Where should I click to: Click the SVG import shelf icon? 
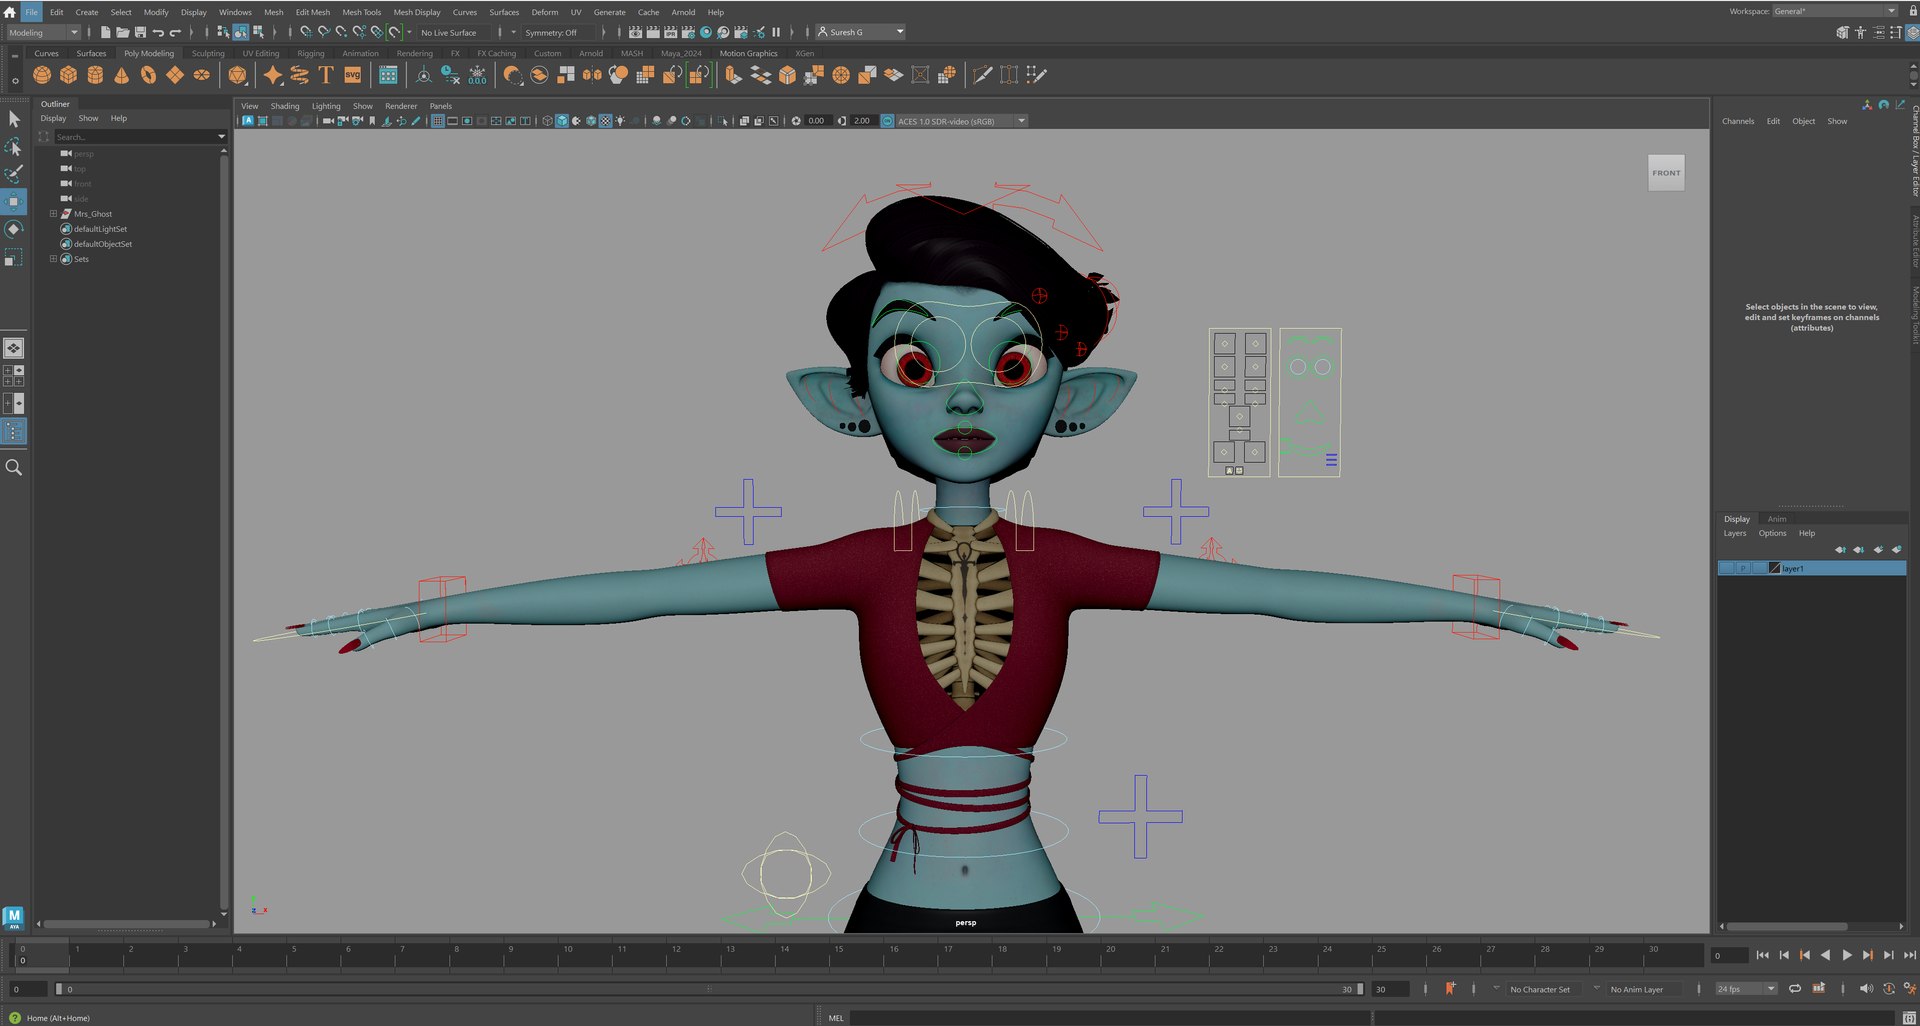coord(352,75)
